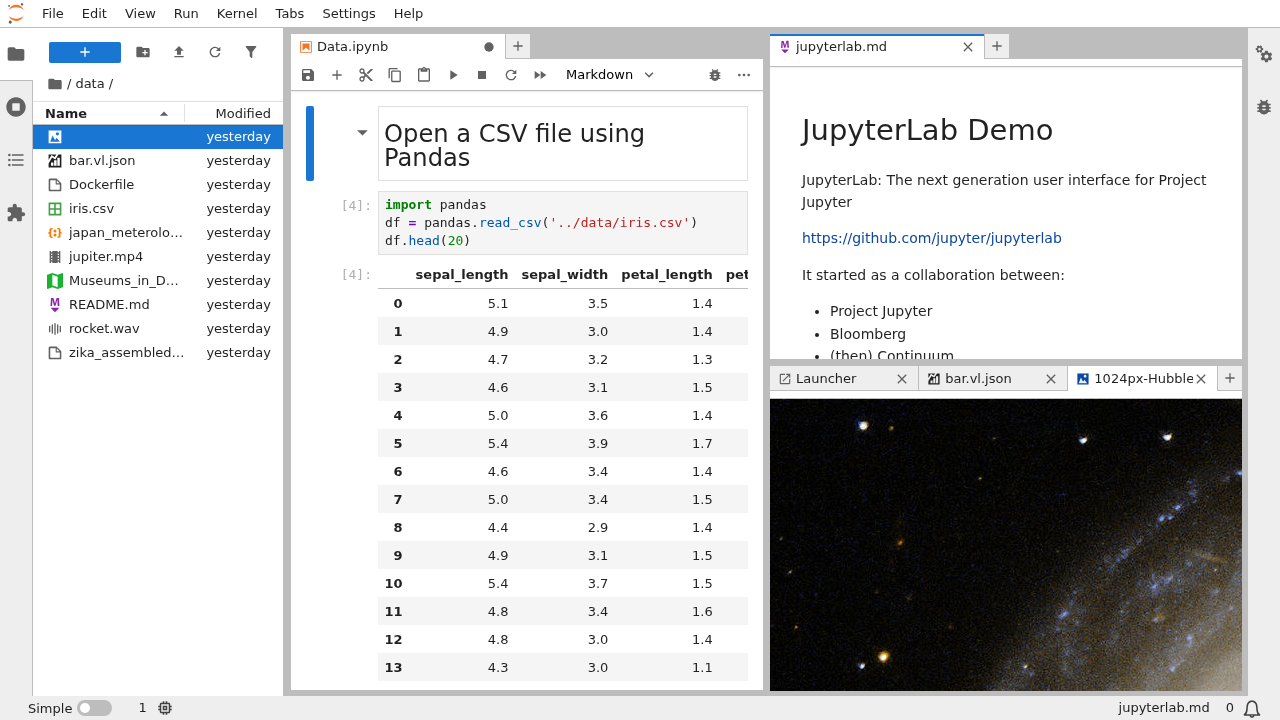Viewport: 1280px width, 720px height.
Task: Upload files using the upload icon
Action: click(178, 51)
